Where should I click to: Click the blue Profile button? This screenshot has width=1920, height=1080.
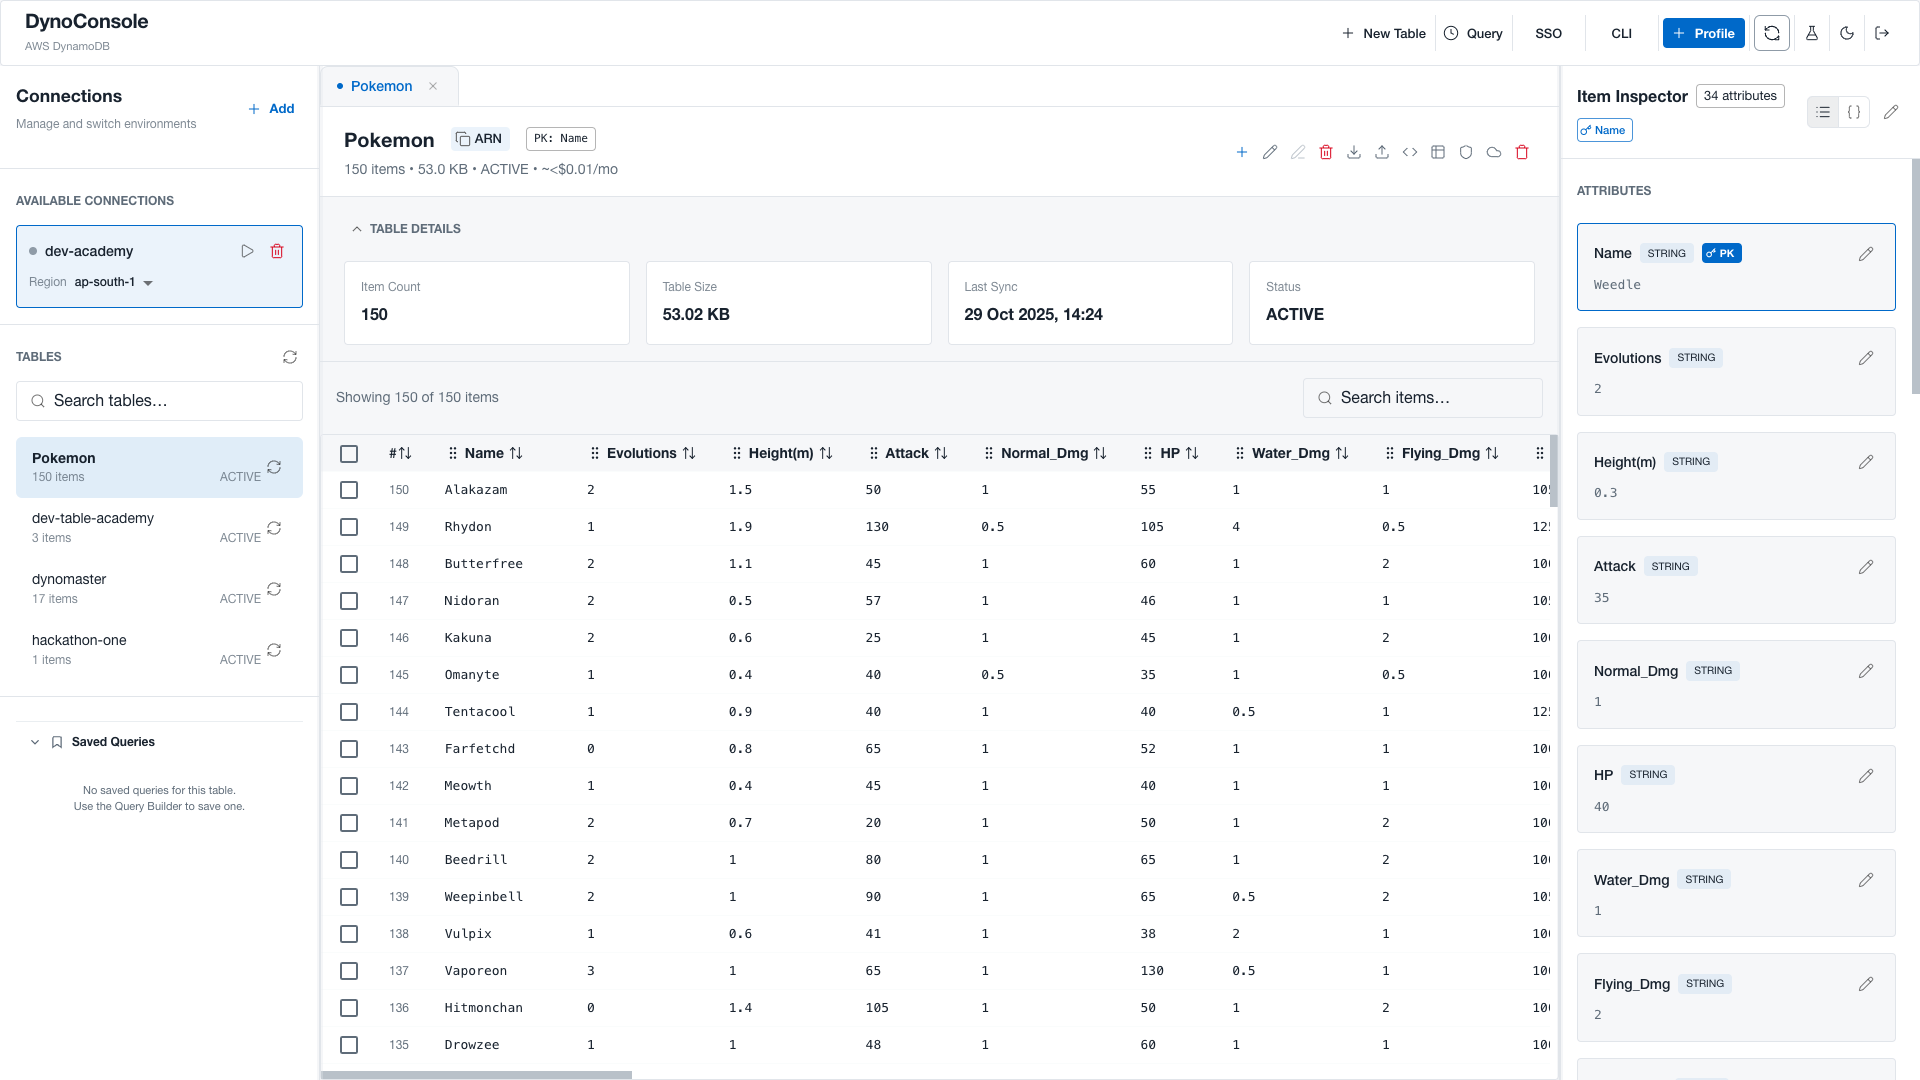1704,33
